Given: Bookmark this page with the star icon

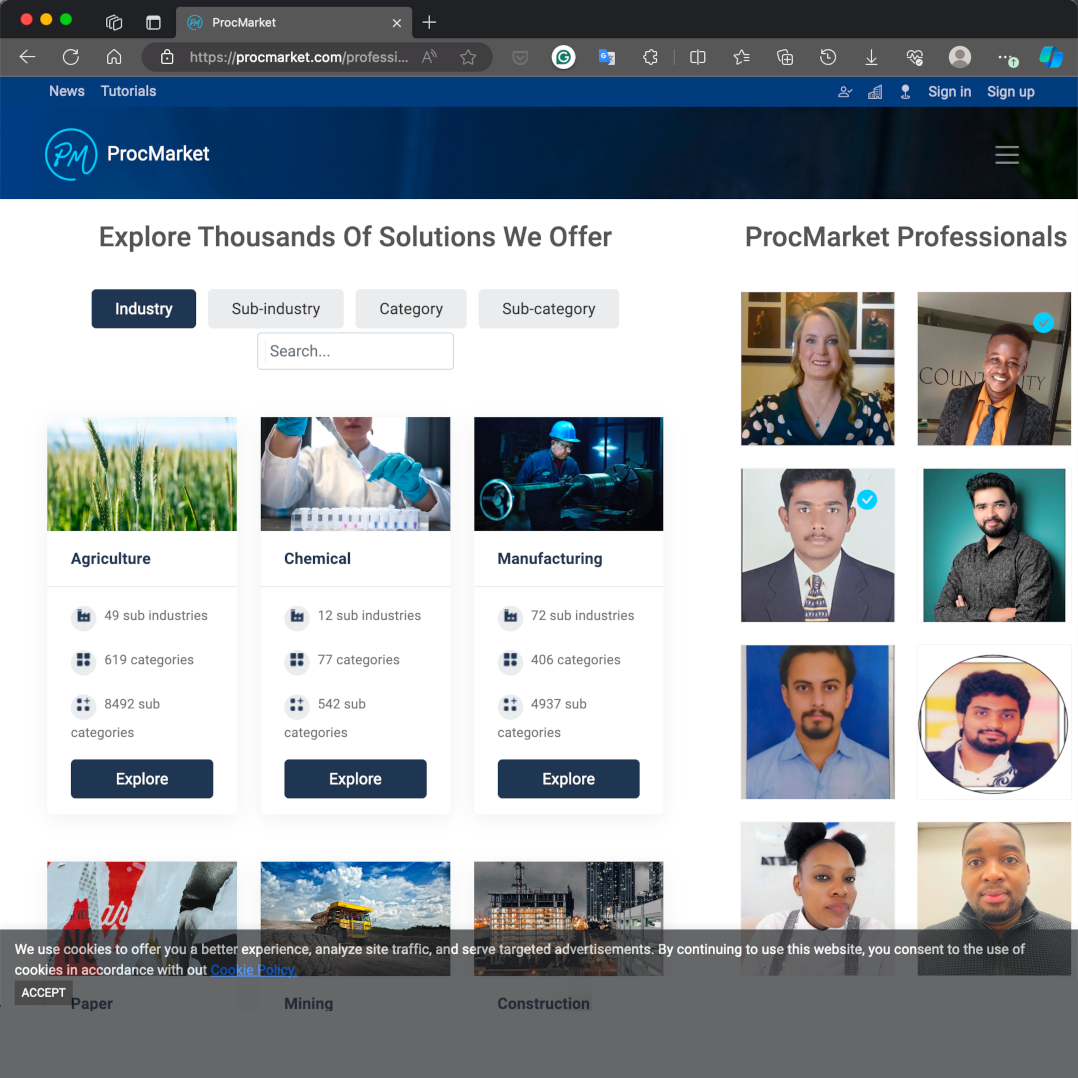Looking at the screenshot, I should (x=468, y=57).
